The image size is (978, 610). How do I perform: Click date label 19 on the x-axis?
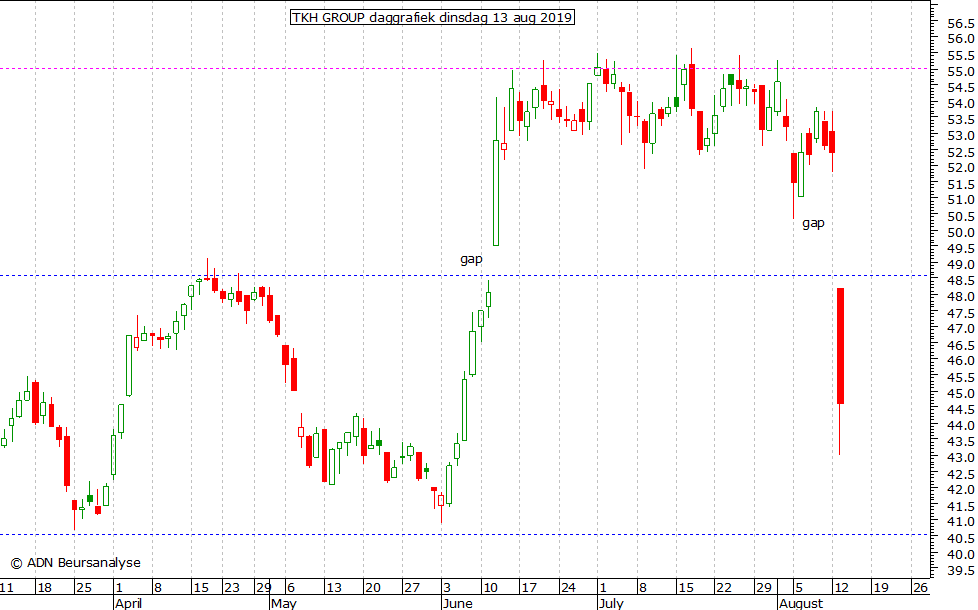click(x=880, y=587)
